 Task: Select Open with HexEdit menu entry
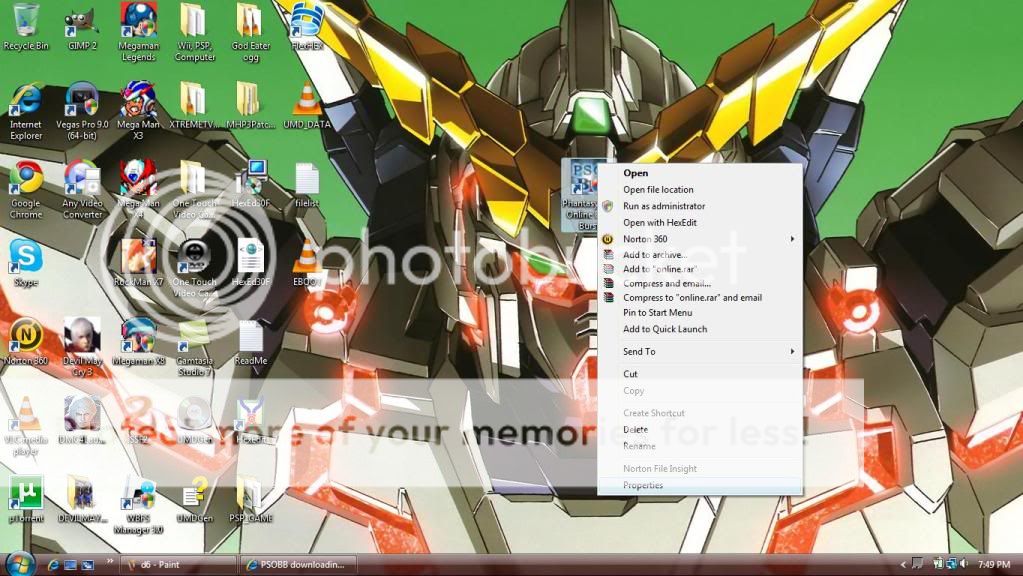point(659,223)
